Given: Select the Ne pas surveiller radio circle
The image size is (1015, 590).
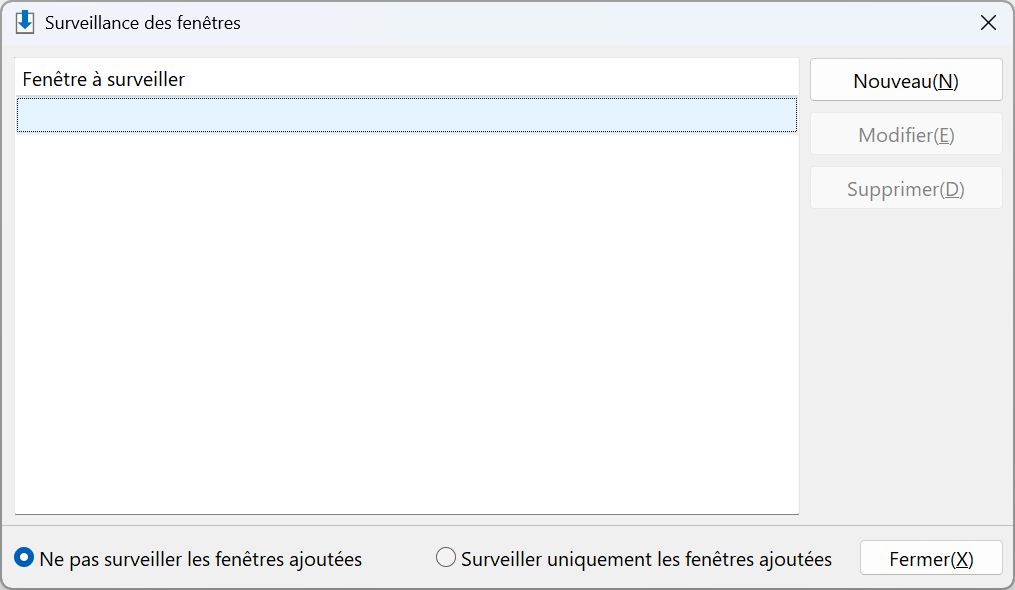Looking at the screenshot, I should [24, 557].
